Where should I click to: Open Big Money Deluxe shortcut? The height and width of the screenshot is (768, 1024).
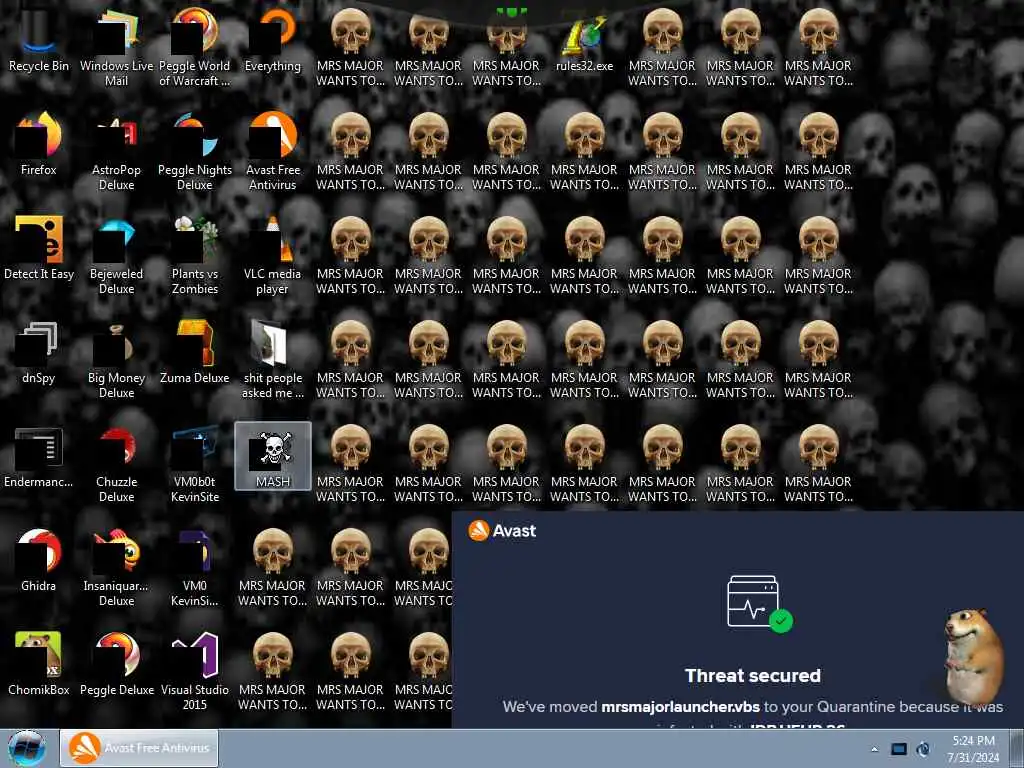click(116, 360)
